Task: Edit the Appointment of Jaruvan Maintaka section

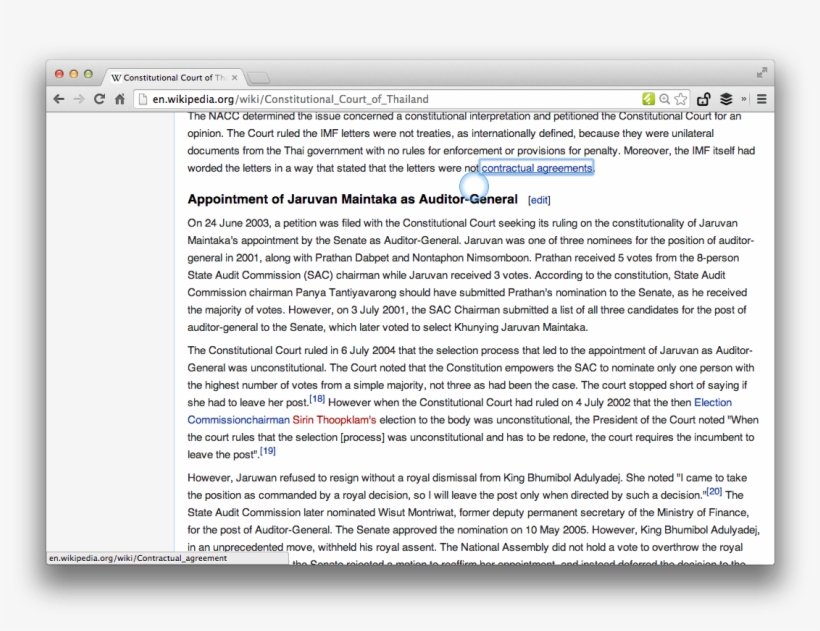Action: [x=539, y=200]
